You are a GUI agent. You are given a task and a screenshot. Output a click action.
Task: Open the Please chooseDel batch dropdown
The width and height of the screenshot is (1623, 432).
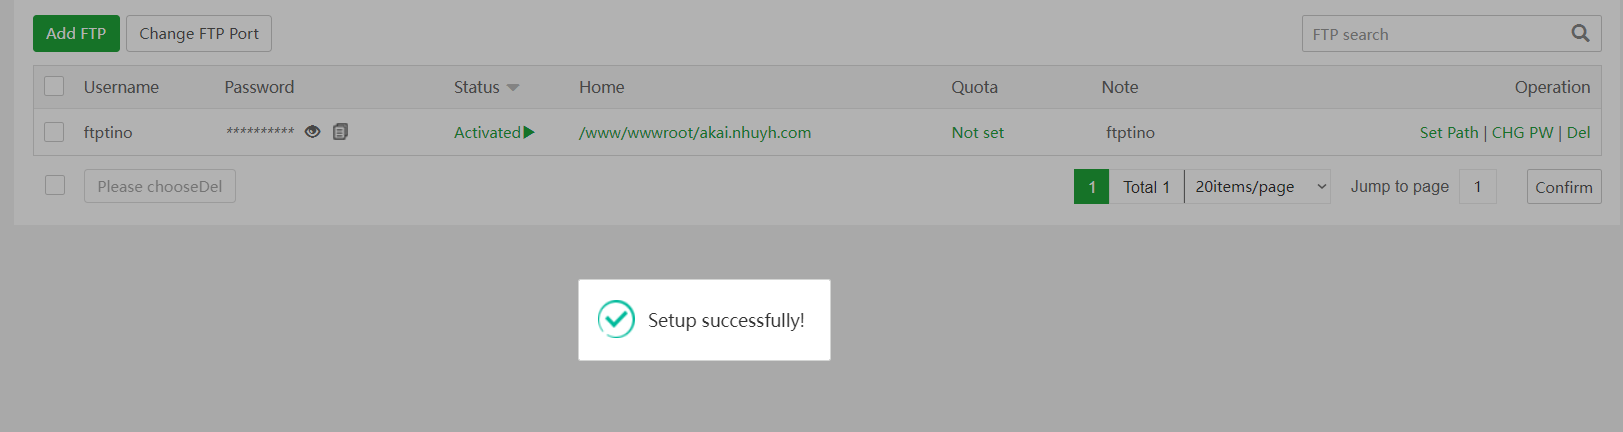[x=160, y=187]
